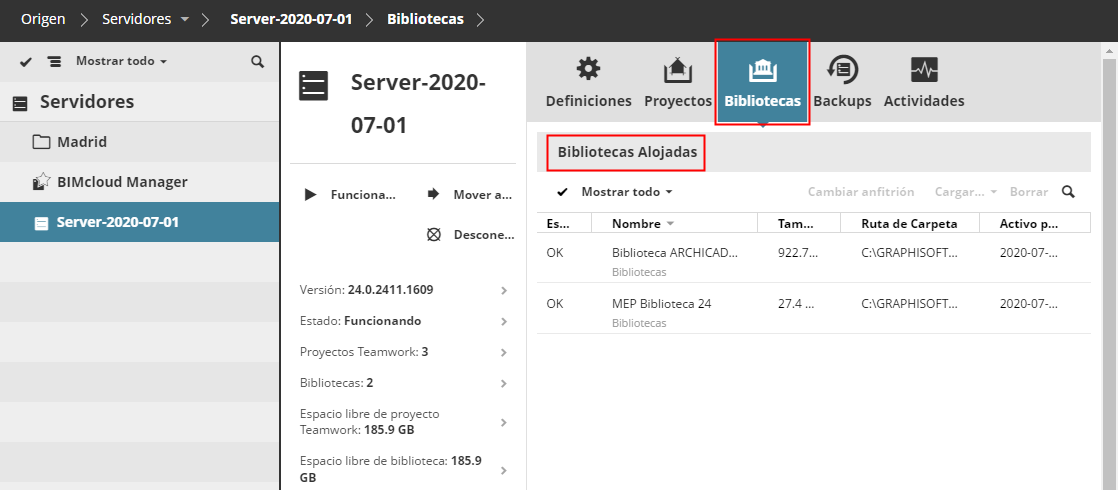Select Server-2020-07-01 in the server list
The image size is (1118, 490).
(139, 222)
